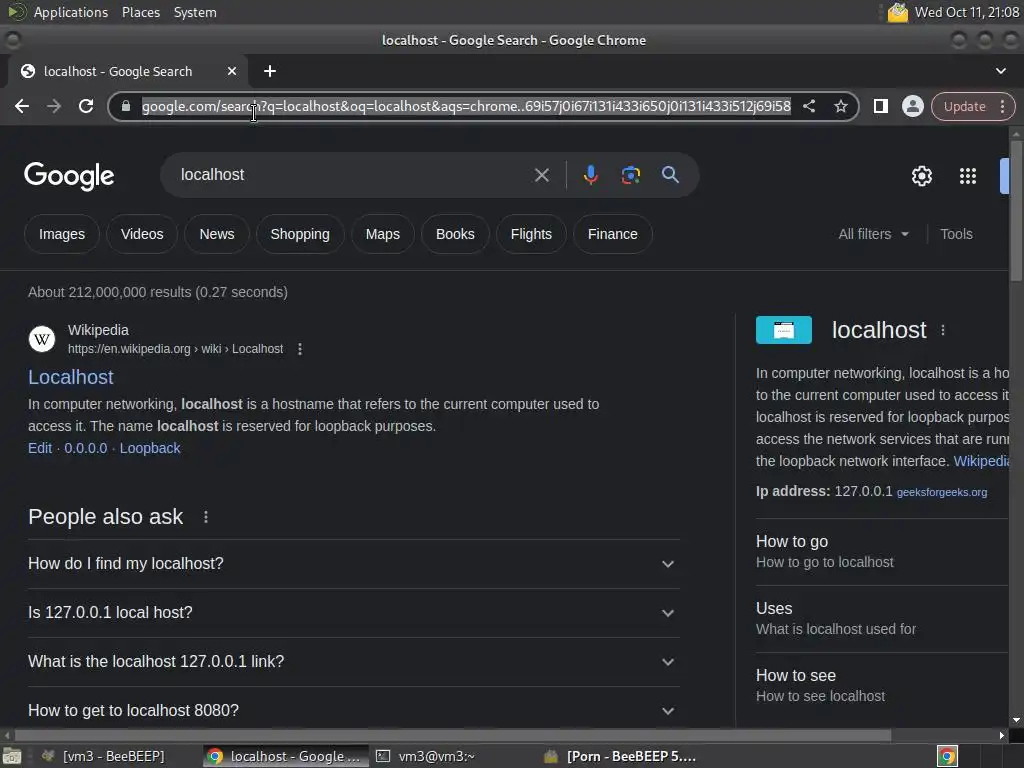This screenshot has width=1024, height=768.
Task: Open the Chrome side panel icon
Action: pos(880,106)
